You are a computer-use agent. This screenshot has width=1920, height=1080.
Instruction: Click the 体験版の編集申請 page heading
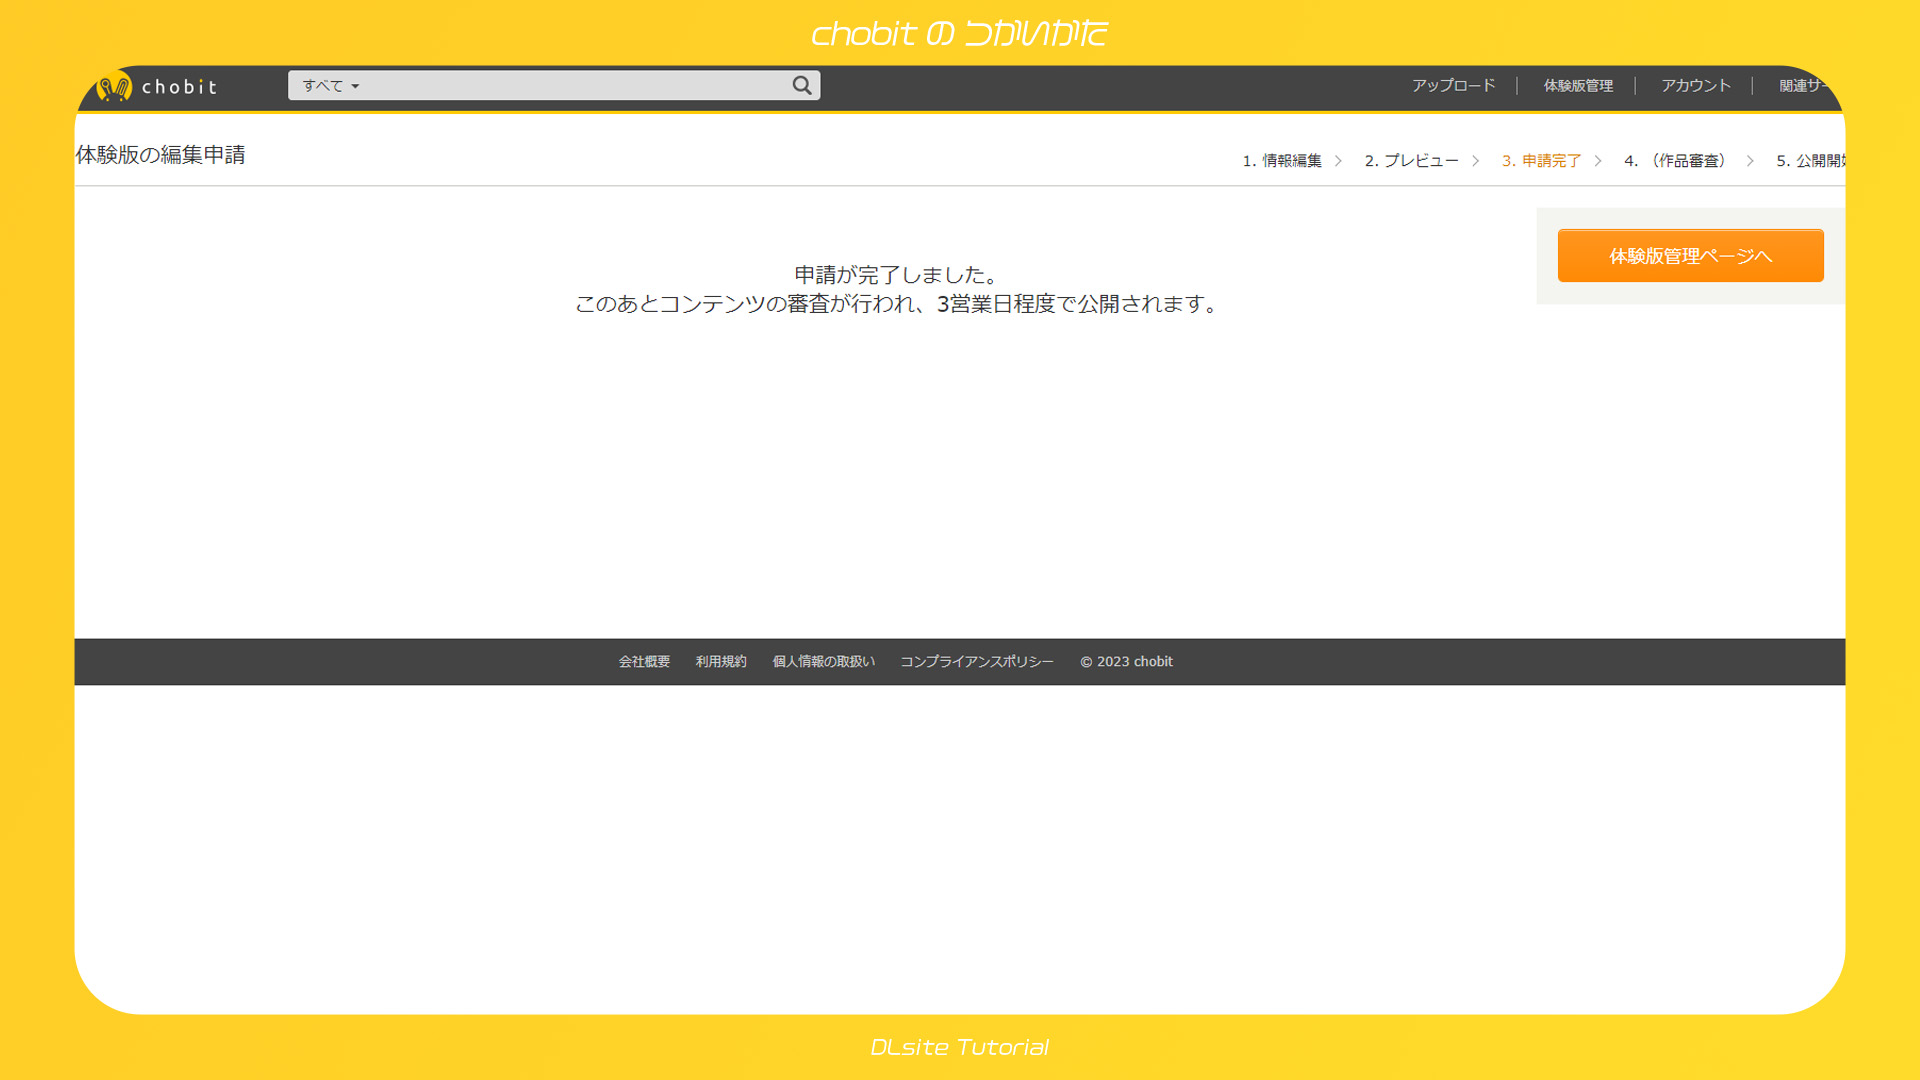(160, 155)
